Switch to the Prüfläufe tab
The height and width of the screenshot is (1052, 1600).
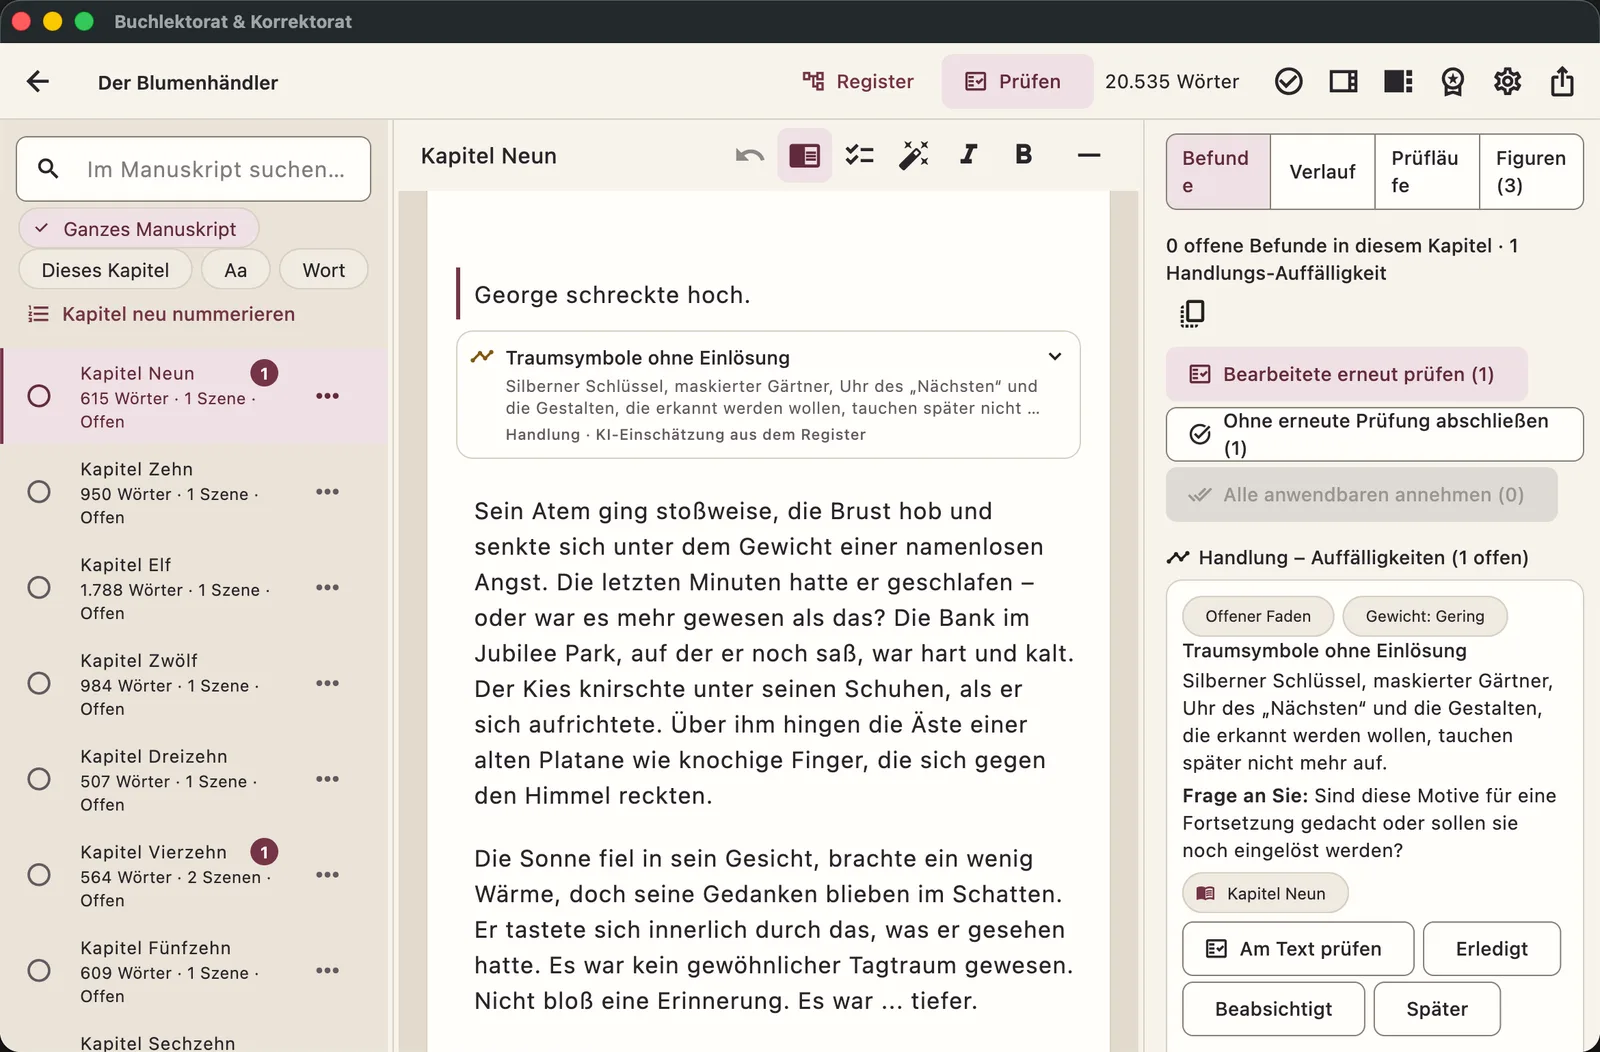coord(1427,172)
